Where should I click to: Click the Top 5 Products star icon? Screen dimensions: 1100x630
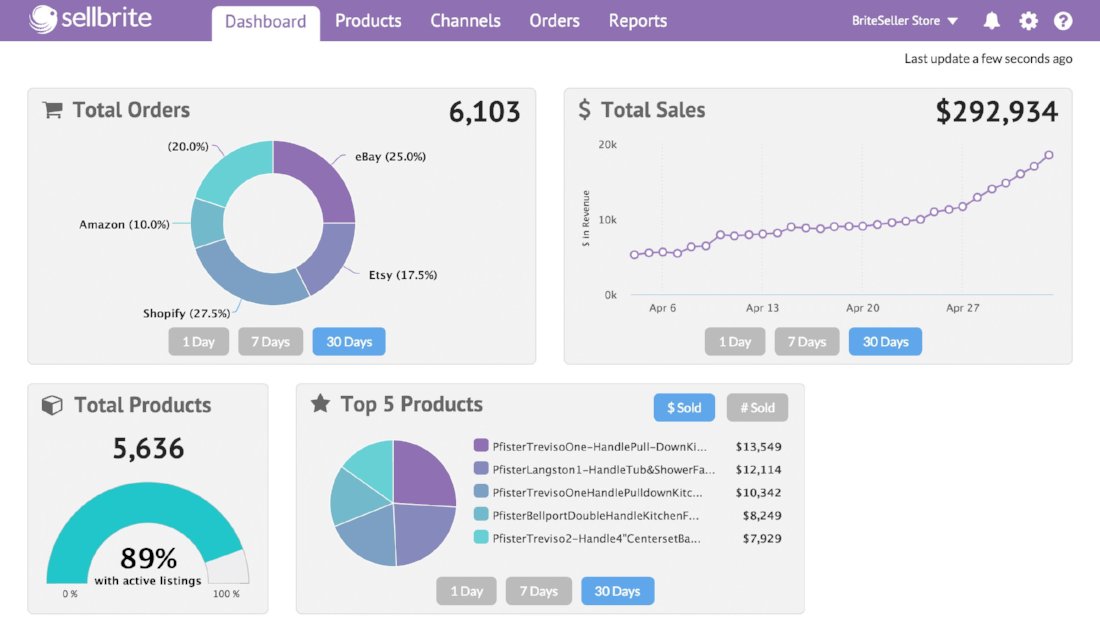point(320,404)
